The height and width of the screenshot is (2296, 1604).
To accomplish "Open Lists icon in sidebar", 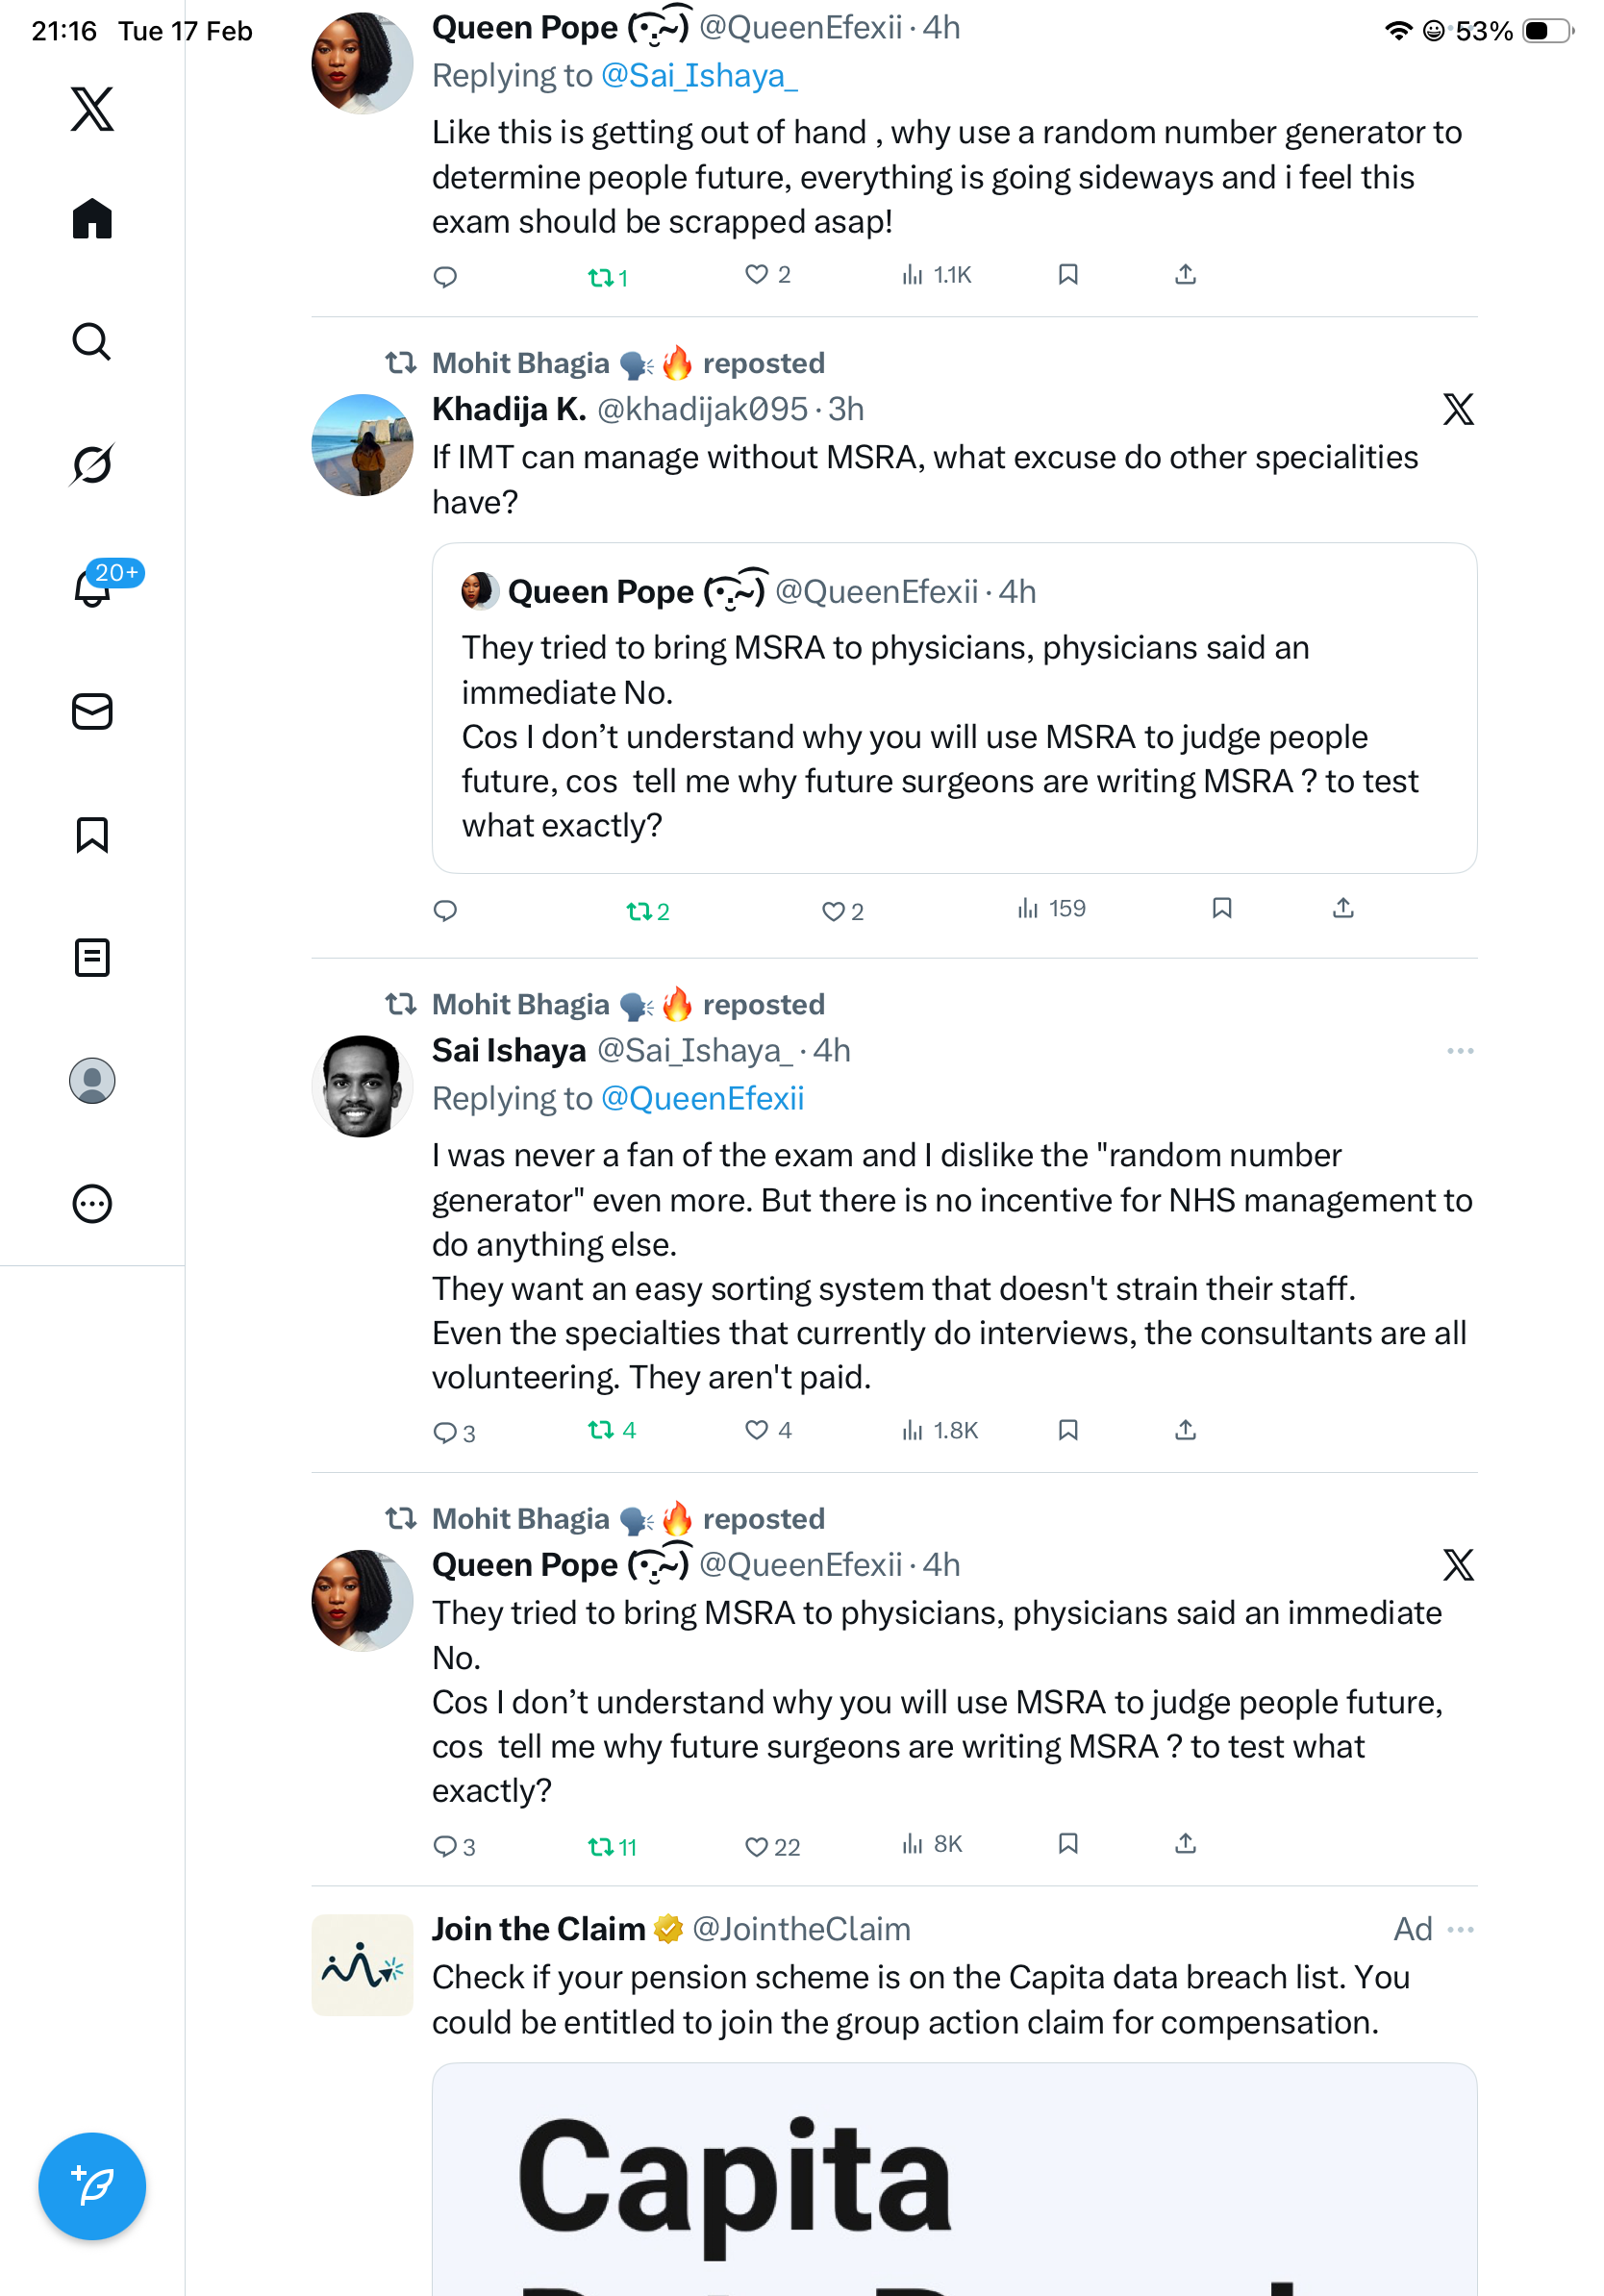I will tap(92, 957).
